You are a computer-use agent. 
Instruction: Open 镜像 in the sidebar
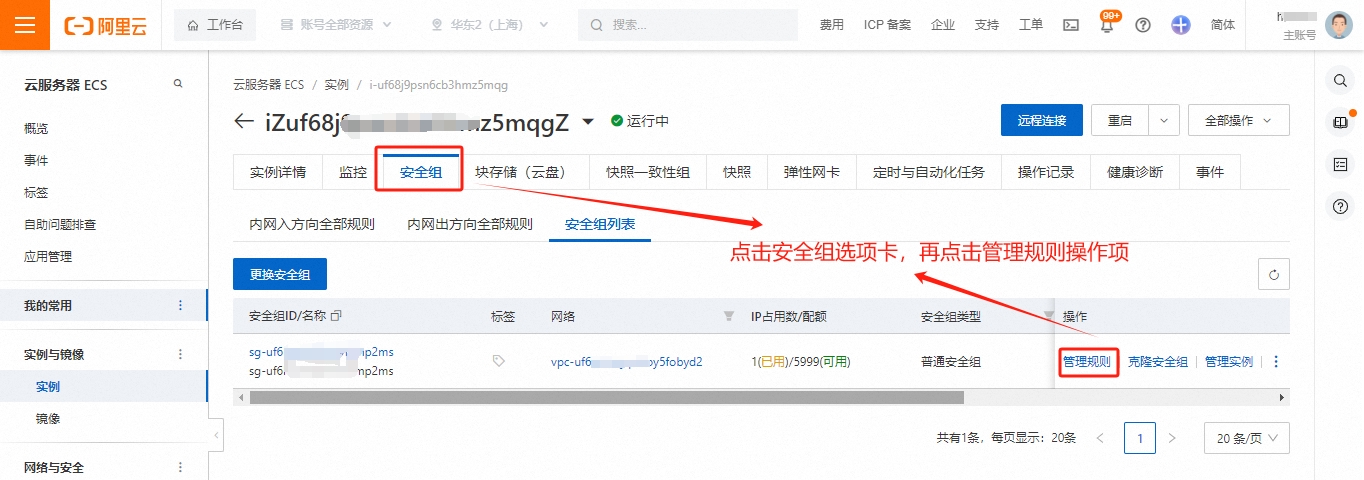pyautogui.click(x=48, y=418)
